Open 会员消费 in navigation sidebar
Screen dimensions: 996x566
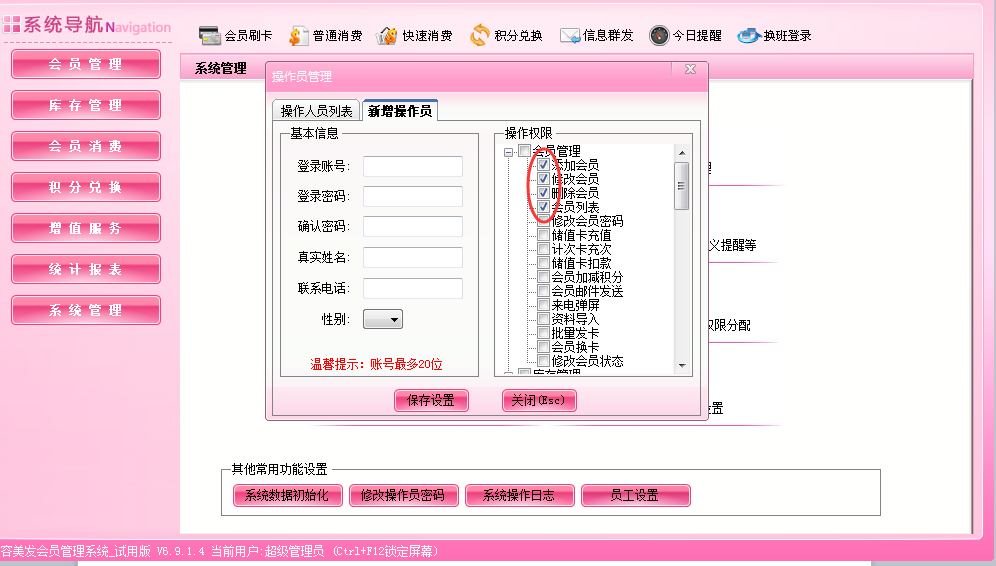coord(86,146)
